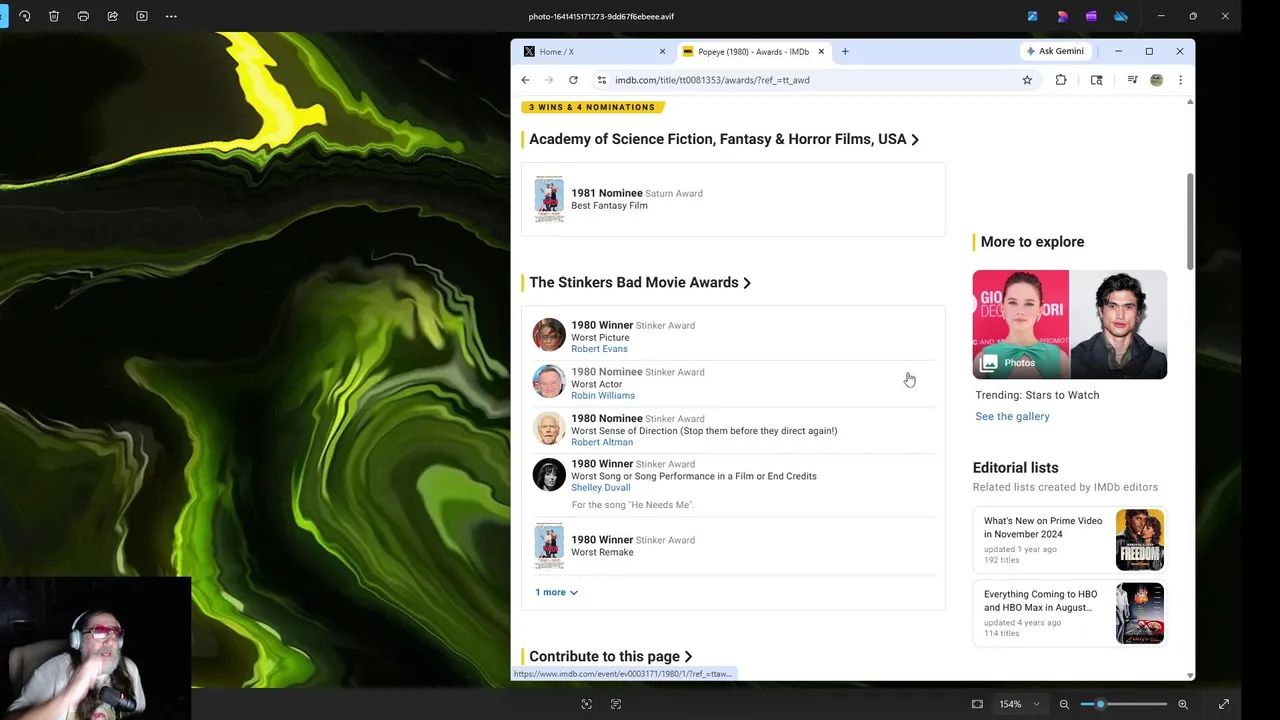Open the Microsoft Designer colorful icon

click(x=1062, y=16)
